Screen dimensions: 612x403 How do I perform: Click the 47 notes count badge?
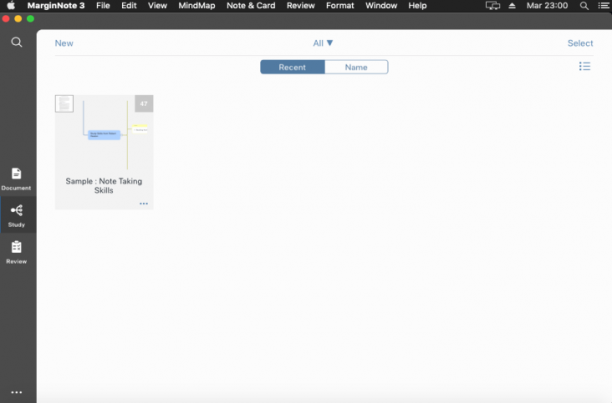coord(144,104)
